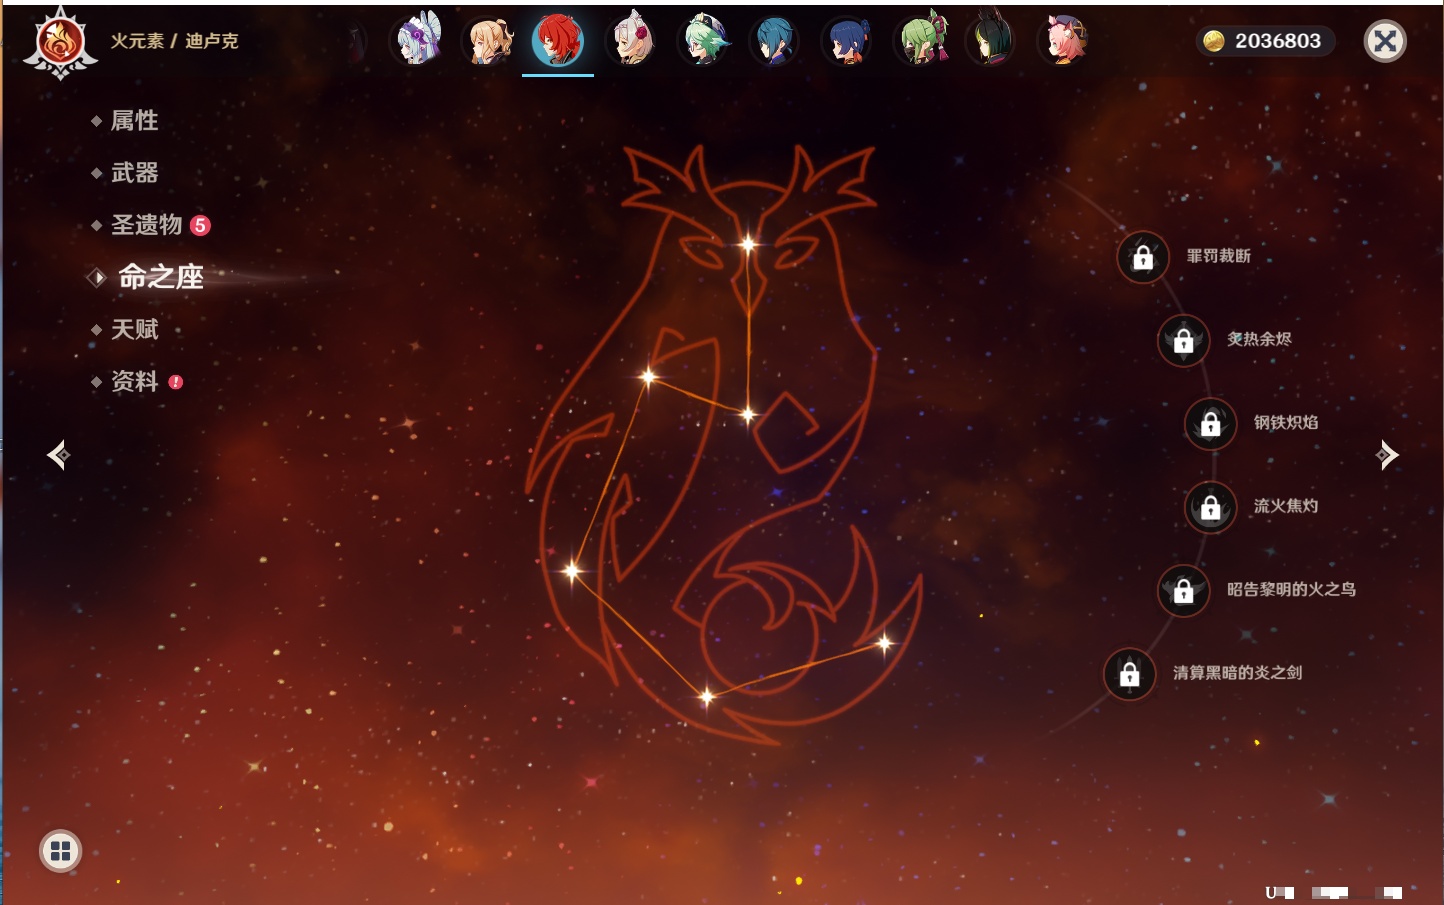
Task: Click the 罪罚裁断 constellation name
Action: tap(1218, 256)
